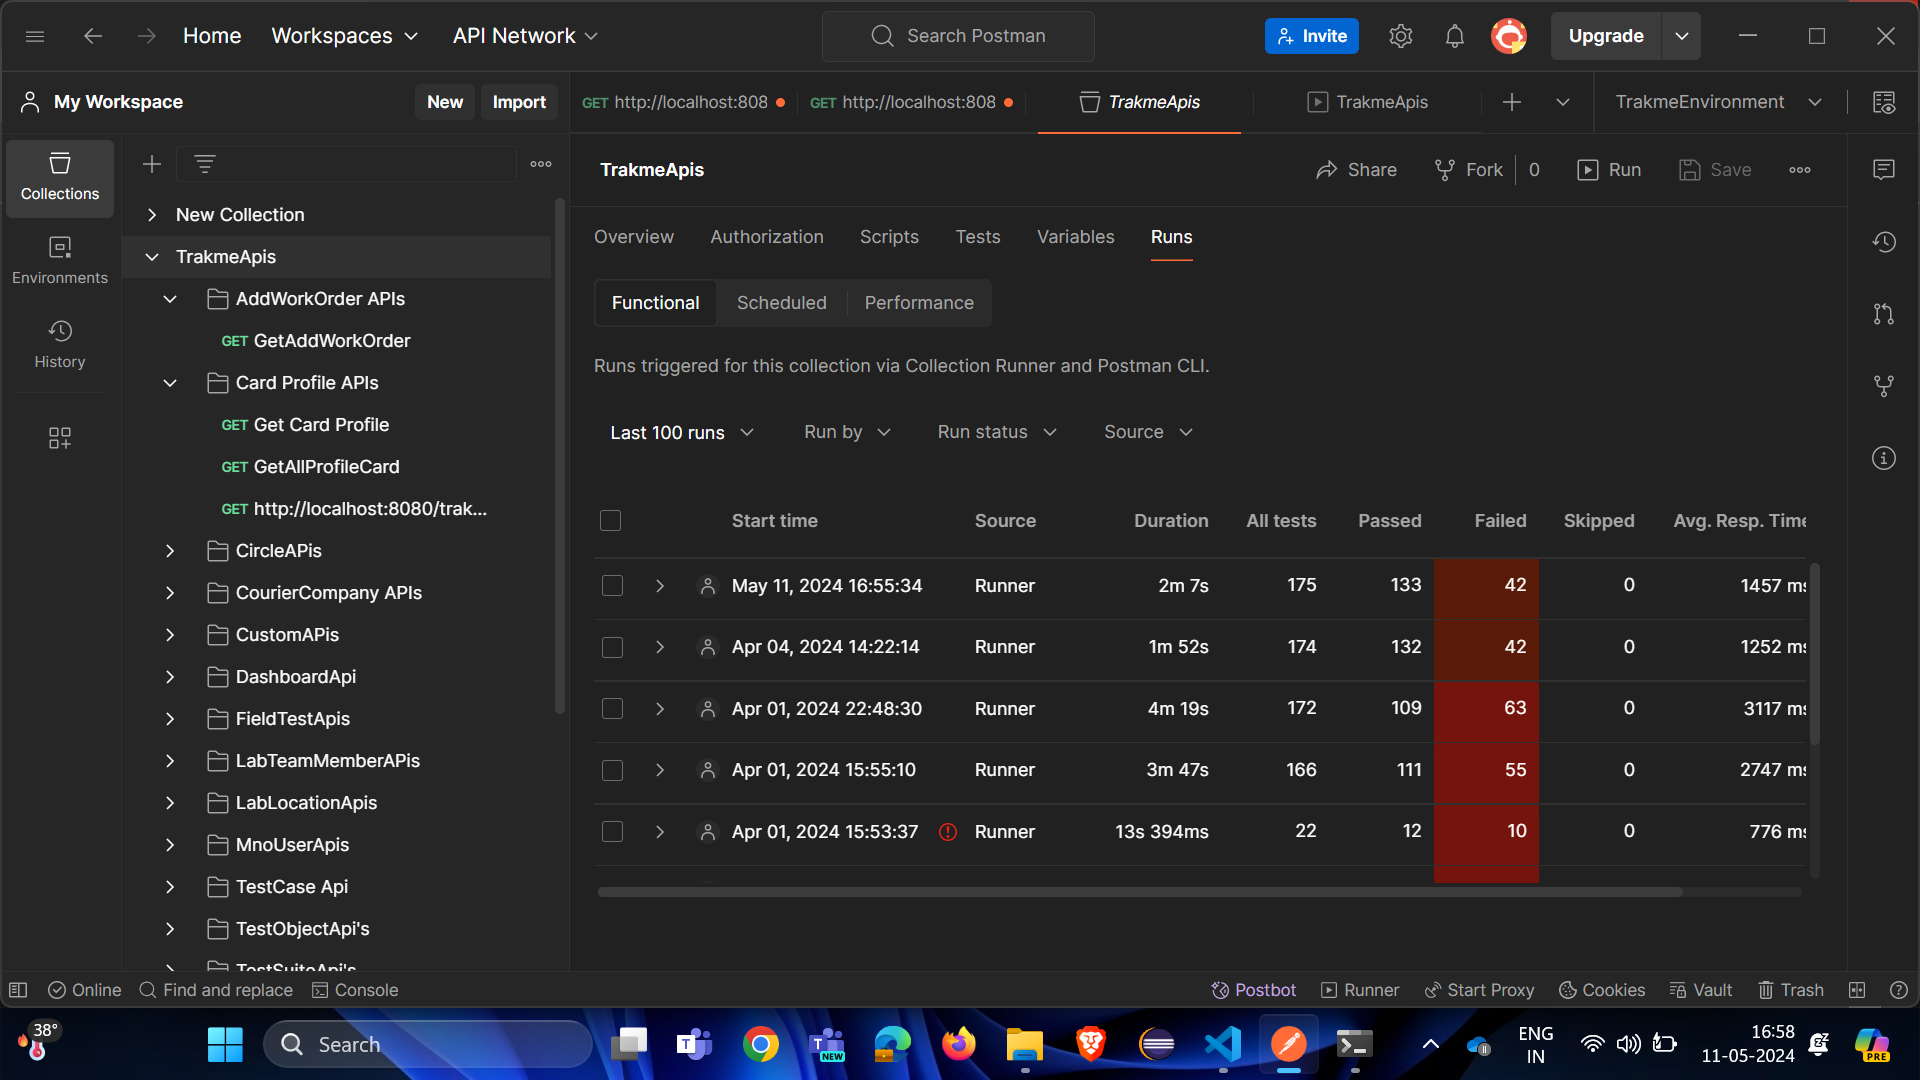Check the Apr 01, 2024 15:55:10 run
Screen dimensions: 1920x1080
[613, 771]
